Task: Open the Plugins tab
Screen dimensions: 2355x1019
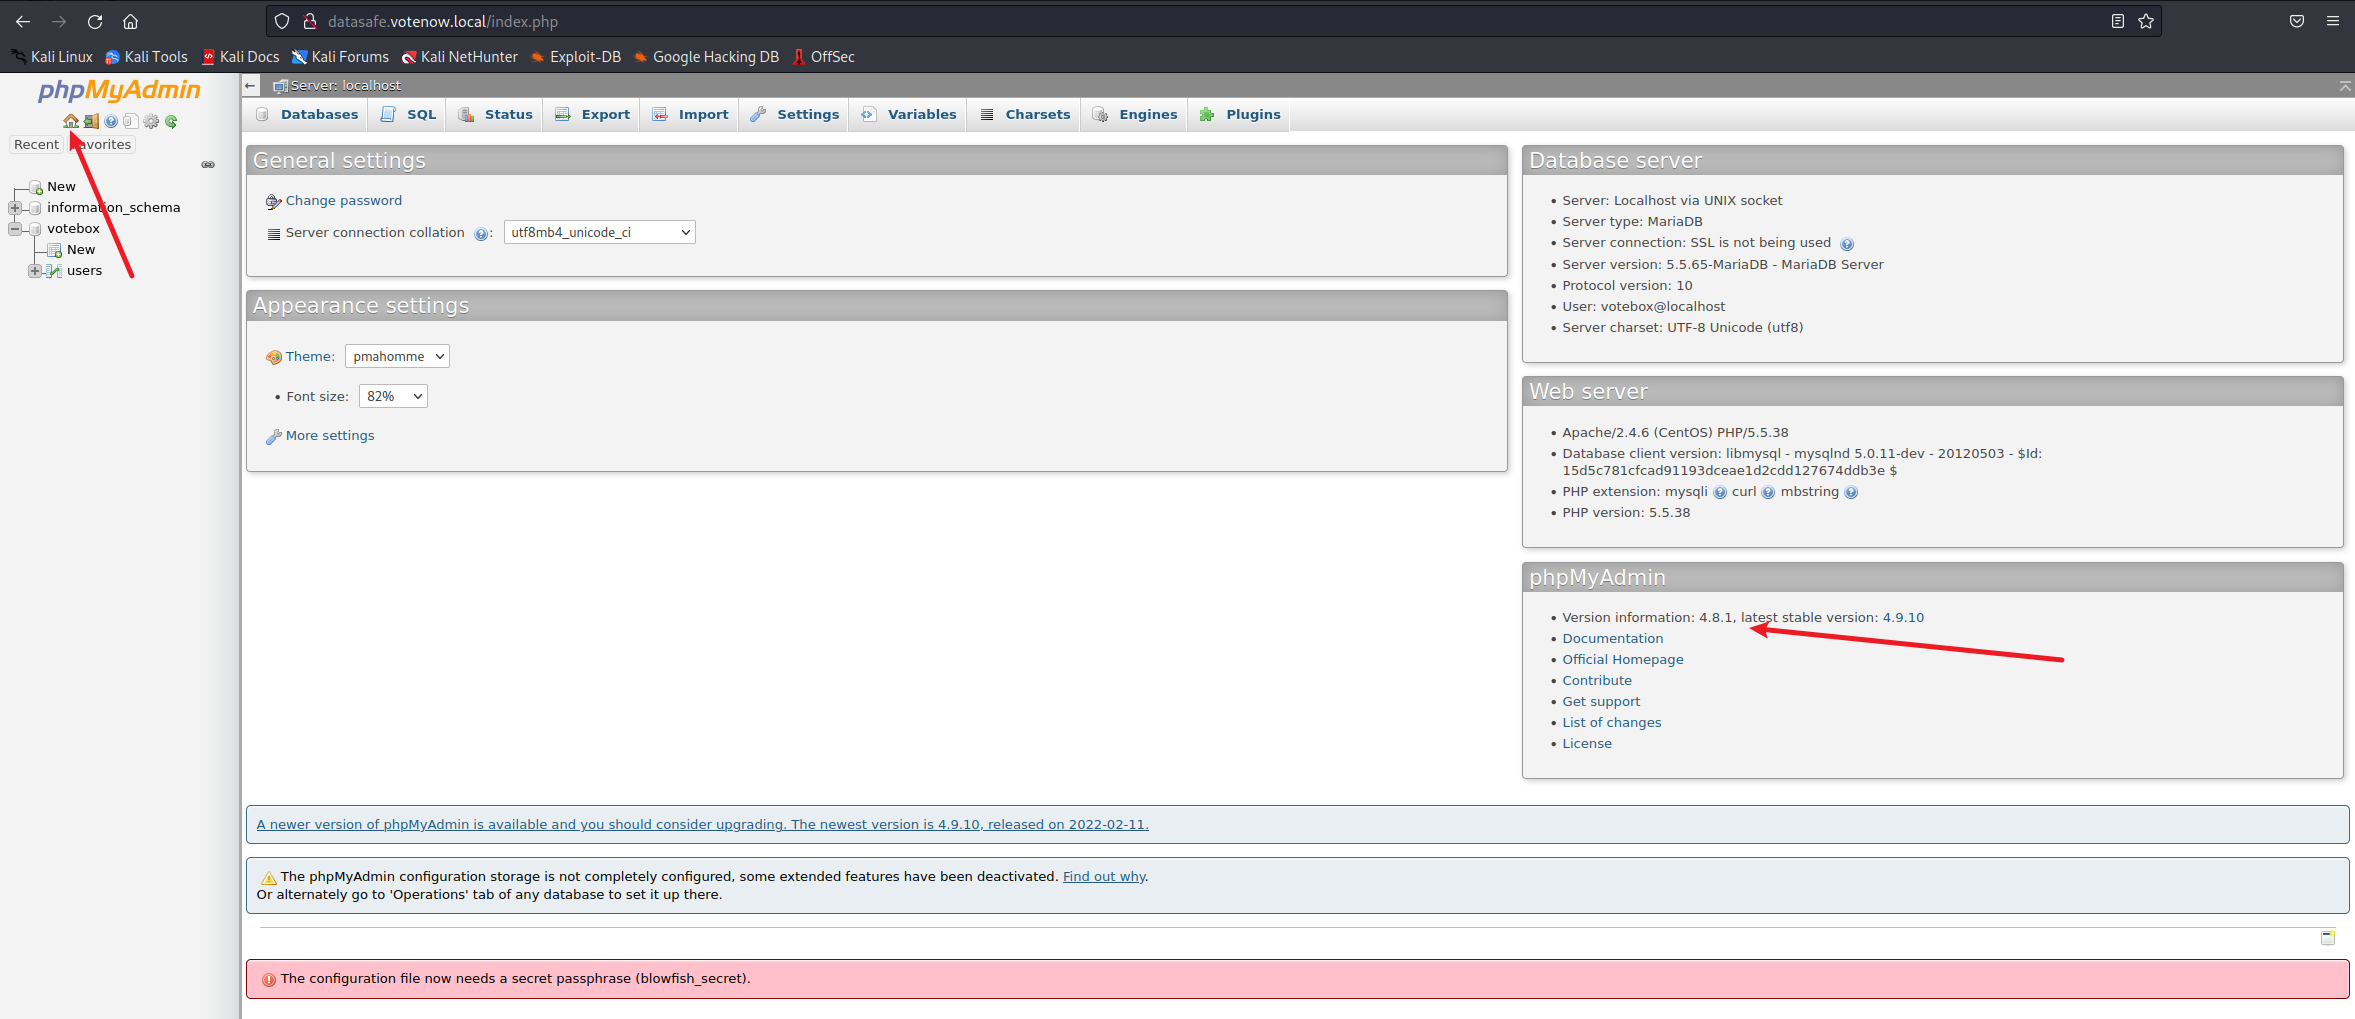Action: [x=1240, y=115]
